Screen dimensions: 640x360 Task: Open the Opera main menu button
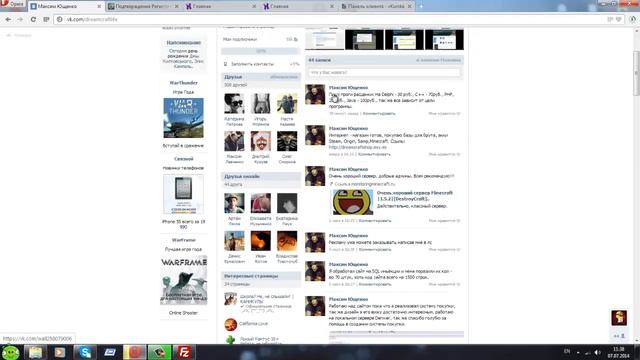tap(12, 4)
